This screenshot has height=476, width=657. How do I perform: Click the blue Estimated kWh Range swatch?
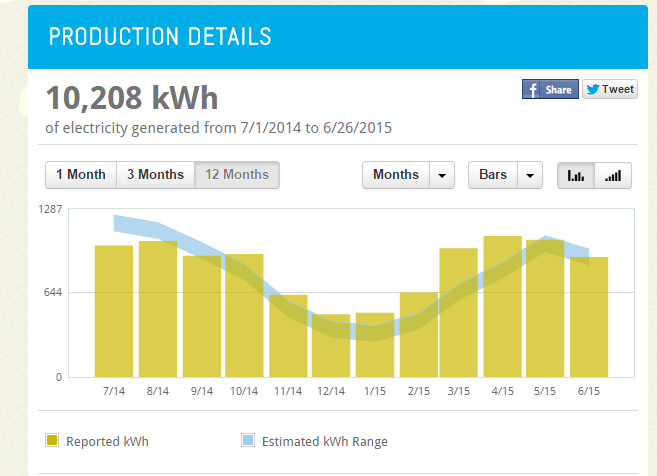pos(248,441)
